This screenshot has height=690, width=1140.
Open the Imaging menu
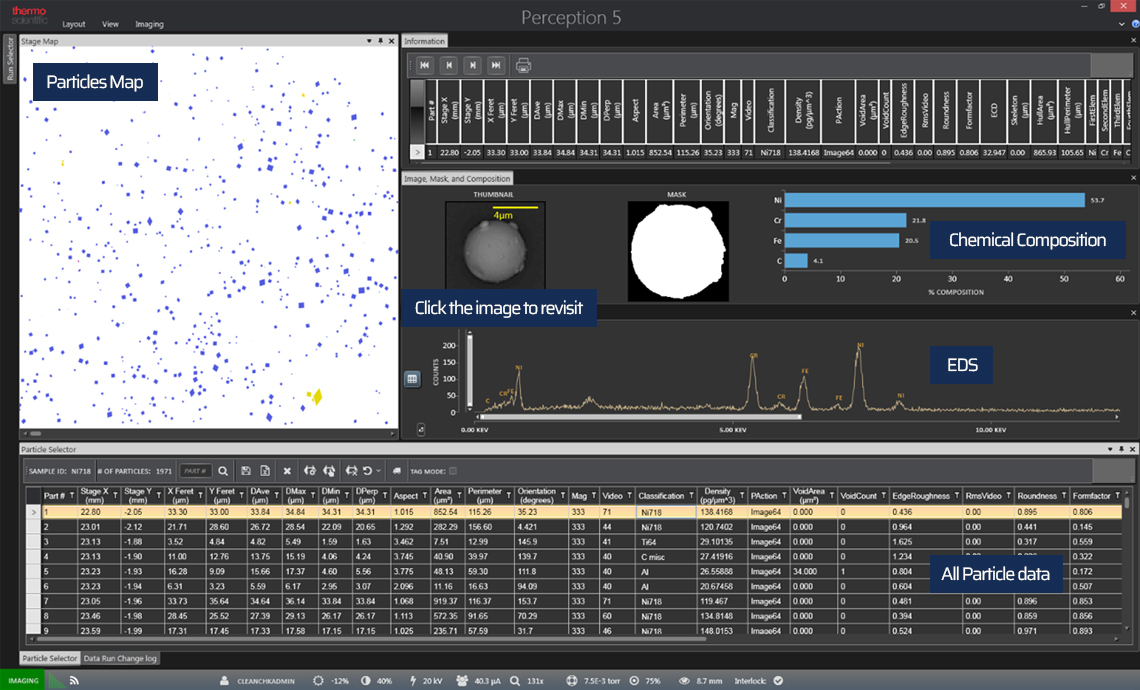[149, 24]
